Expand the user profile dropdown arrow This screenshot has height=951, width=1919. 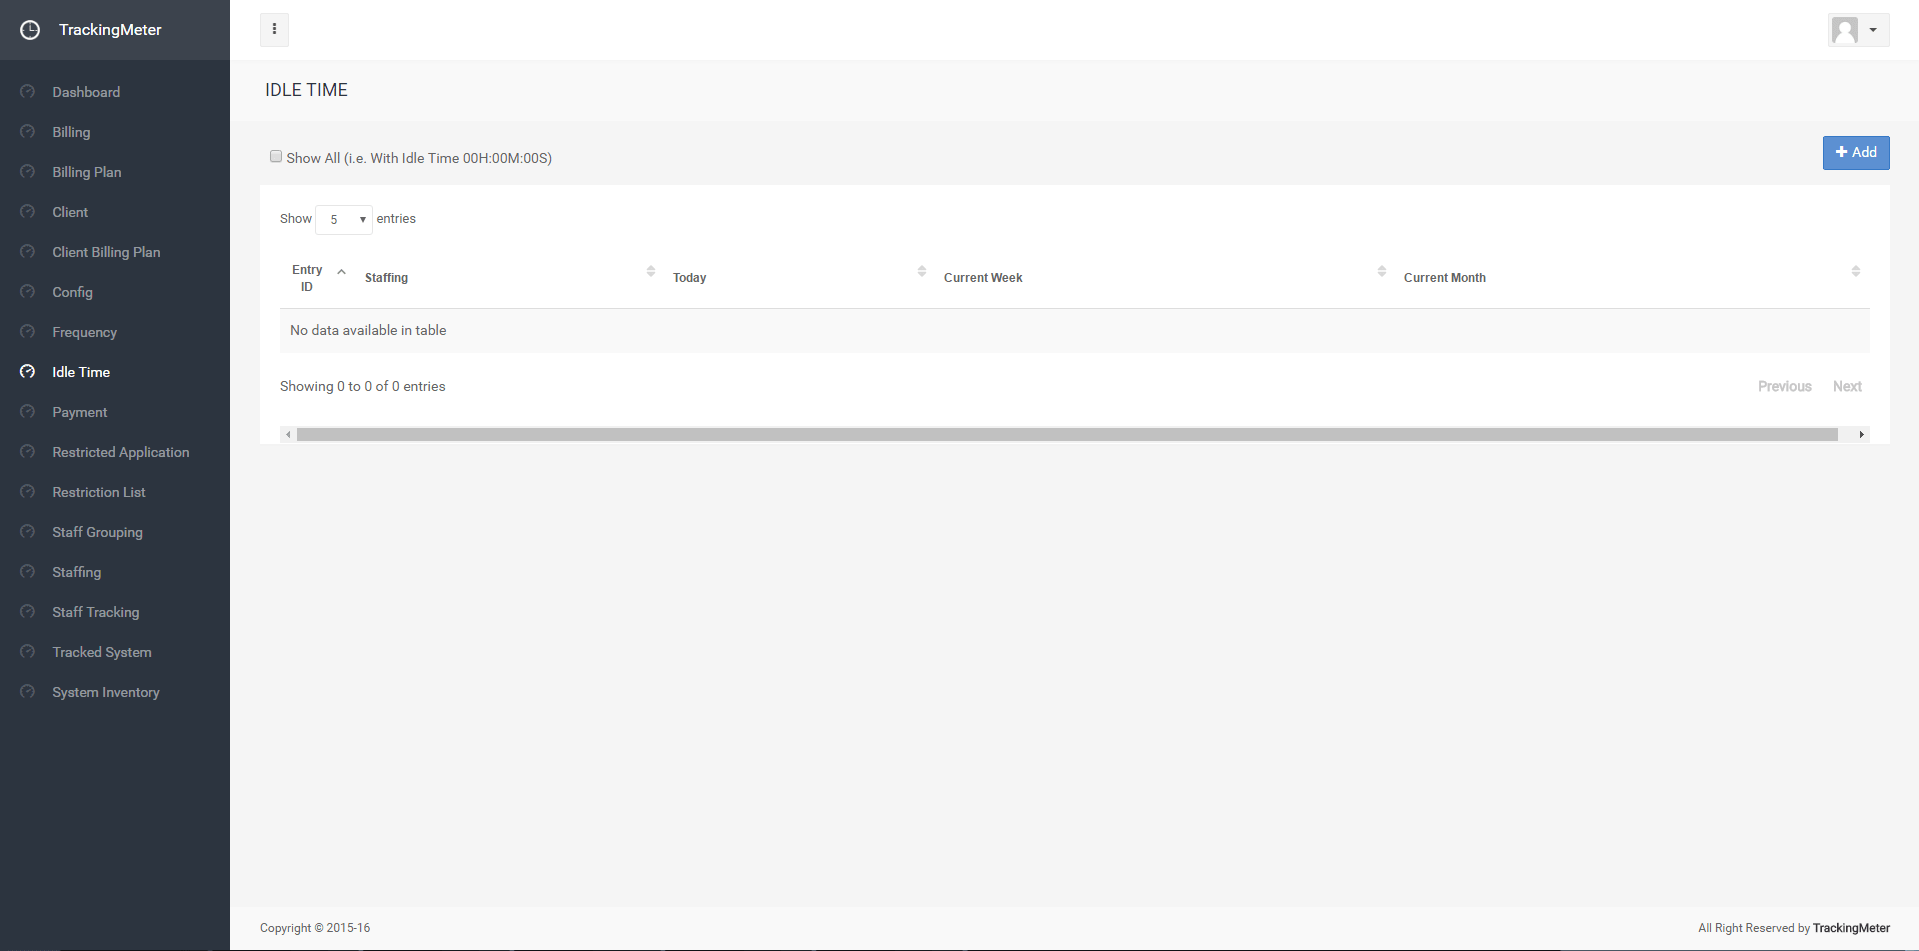click(1873, 30)
